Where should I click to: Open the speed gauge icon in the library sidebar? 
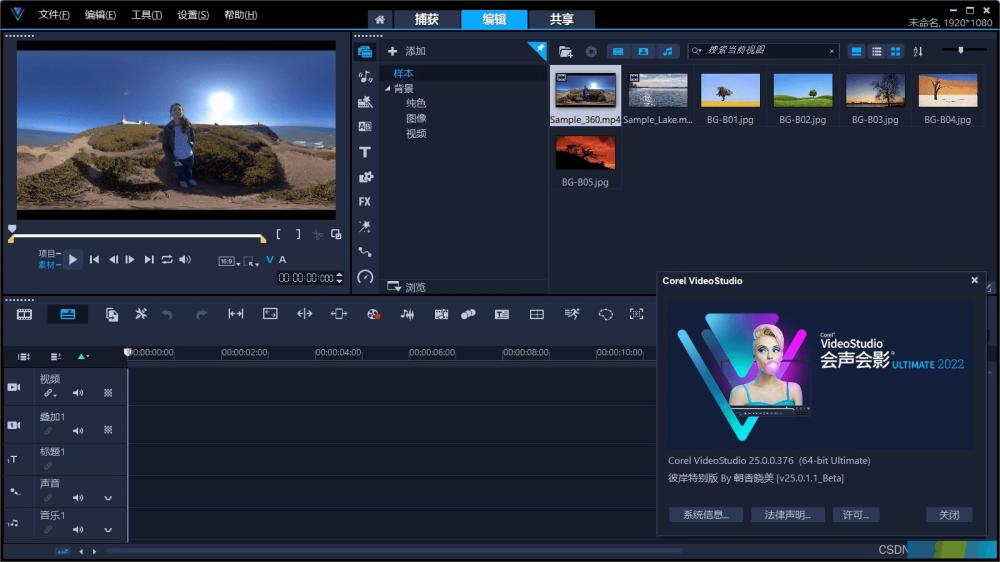365,276
